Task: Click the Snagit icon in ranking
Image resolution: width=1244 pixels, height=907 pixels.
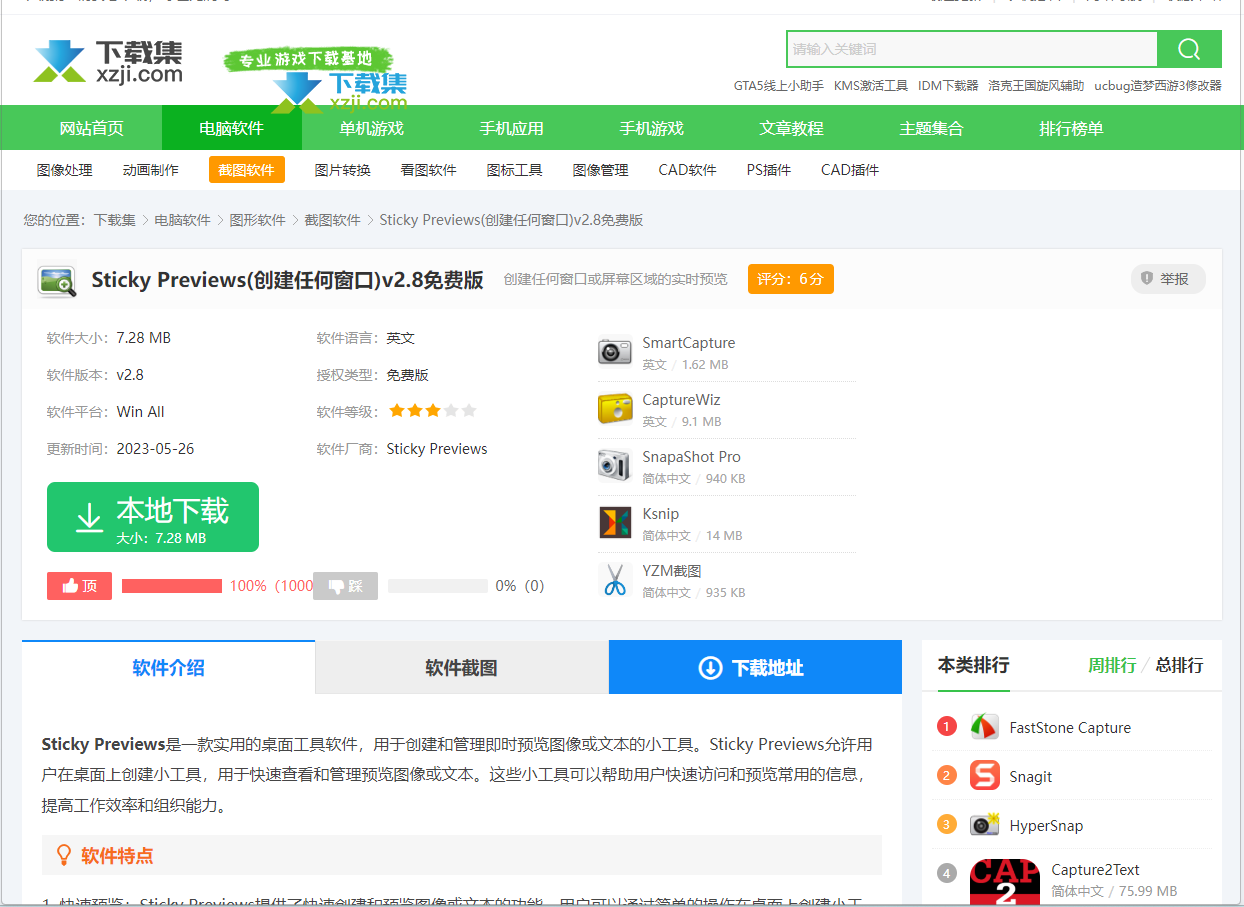Action: coord(985,776)
